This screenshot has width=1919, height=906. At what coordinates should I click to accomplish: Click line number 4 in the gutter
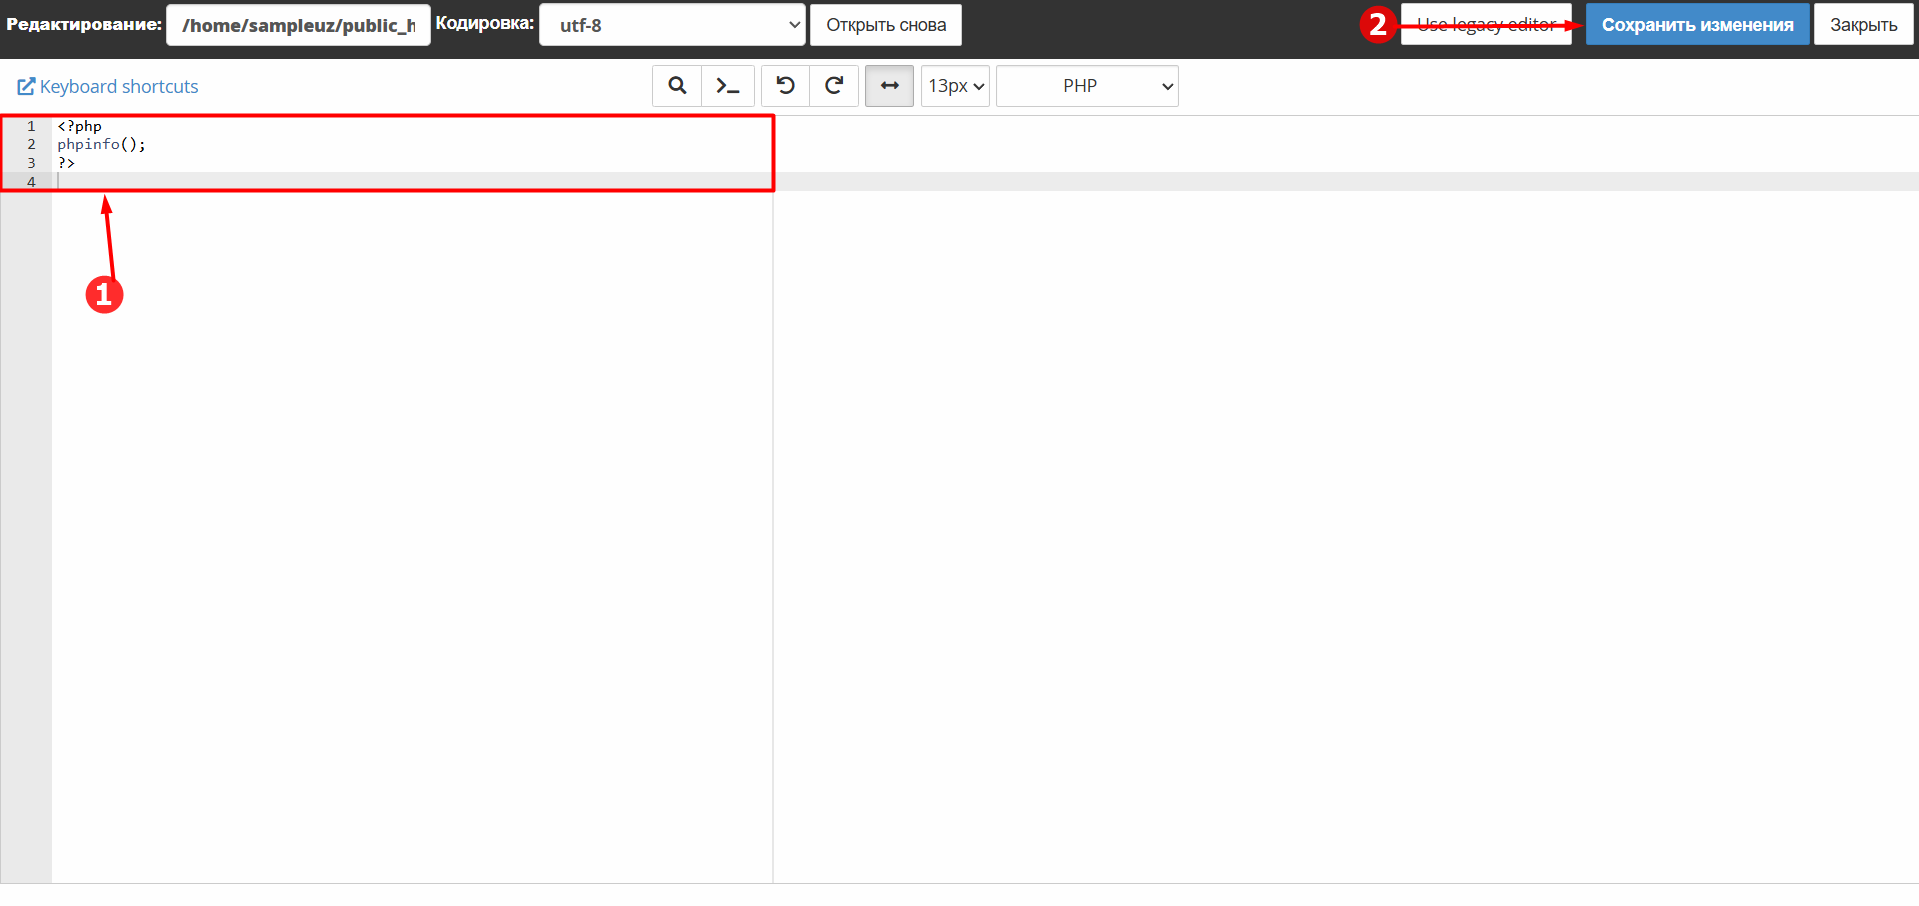pyautogui.click(x=31, y=182)
